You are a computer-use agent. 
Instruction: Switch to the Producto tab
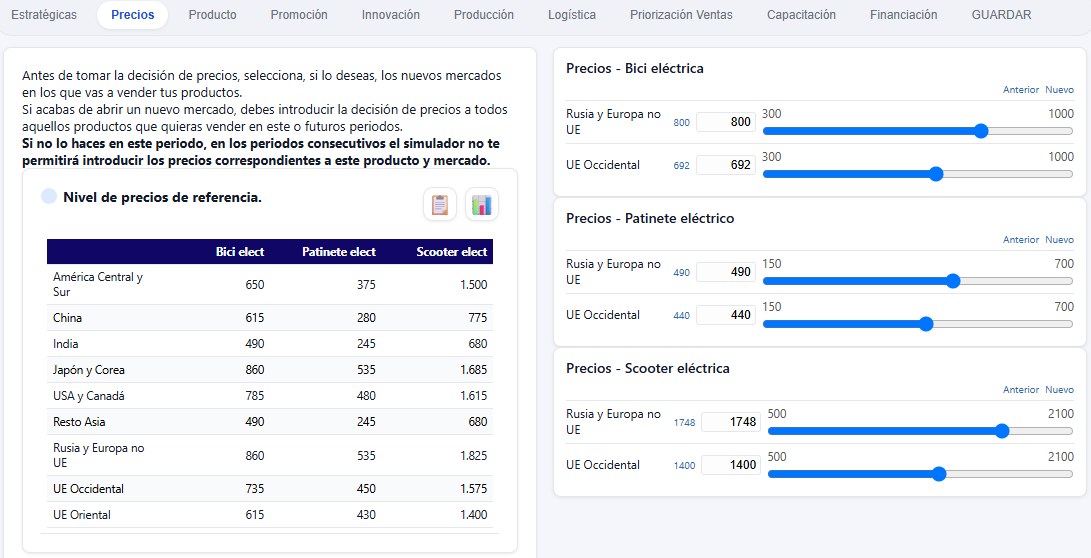(212, 15)
